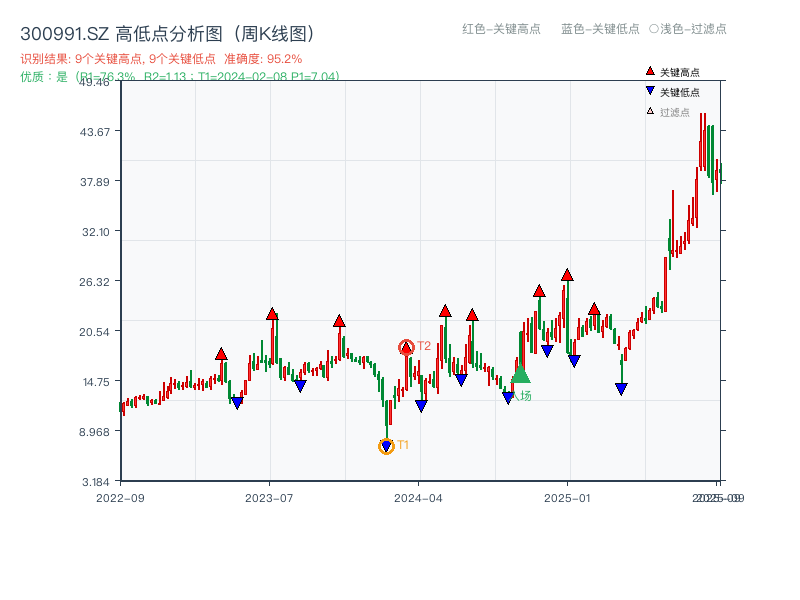Image resolution: width=800 pixels, height=600 pixels.
Task: Click the green 入场 entry triangle marker
Action: point(521,376)
